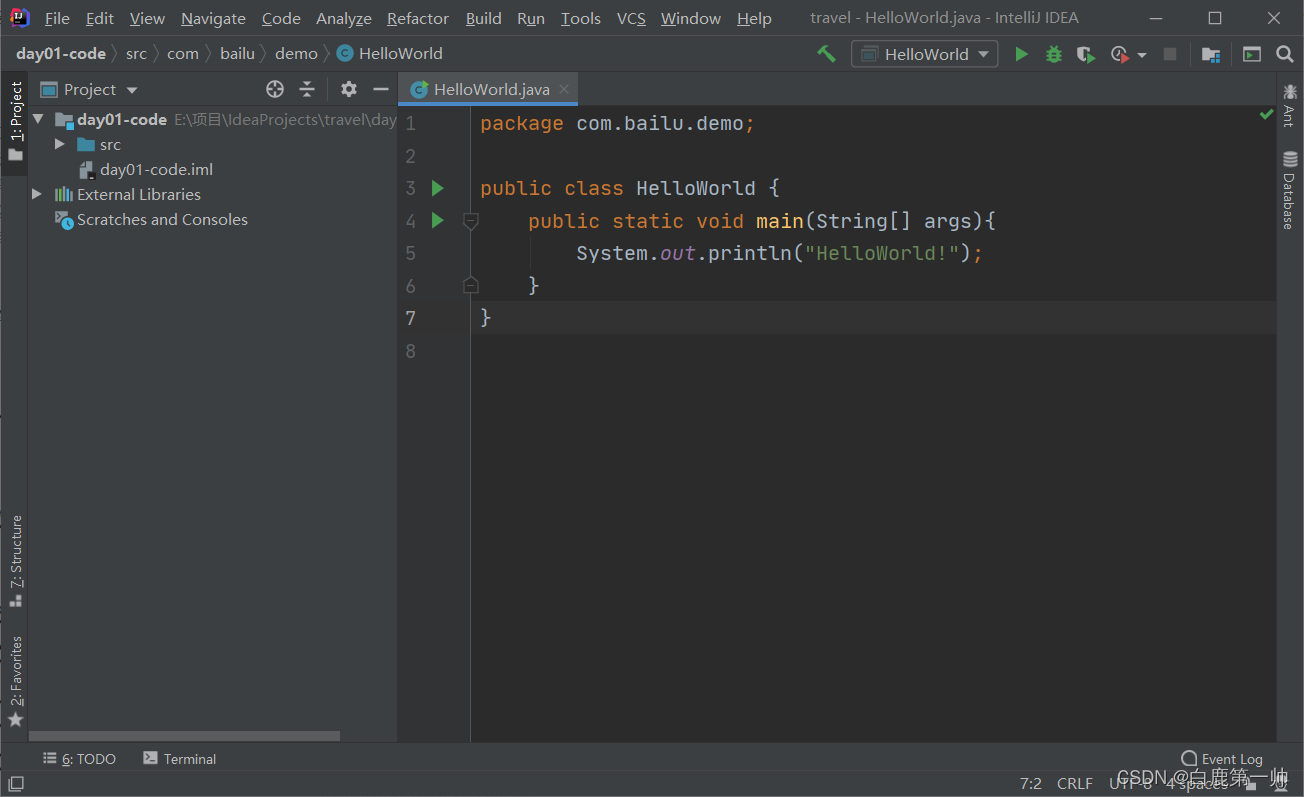Screen dimensions: 1304x797
Task: Open Project panel gear settings
Action: 348,89
